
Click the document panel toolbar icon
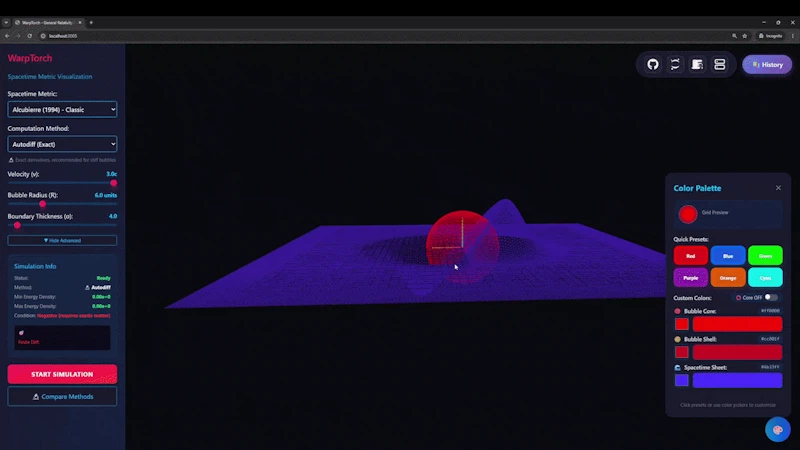697,64
